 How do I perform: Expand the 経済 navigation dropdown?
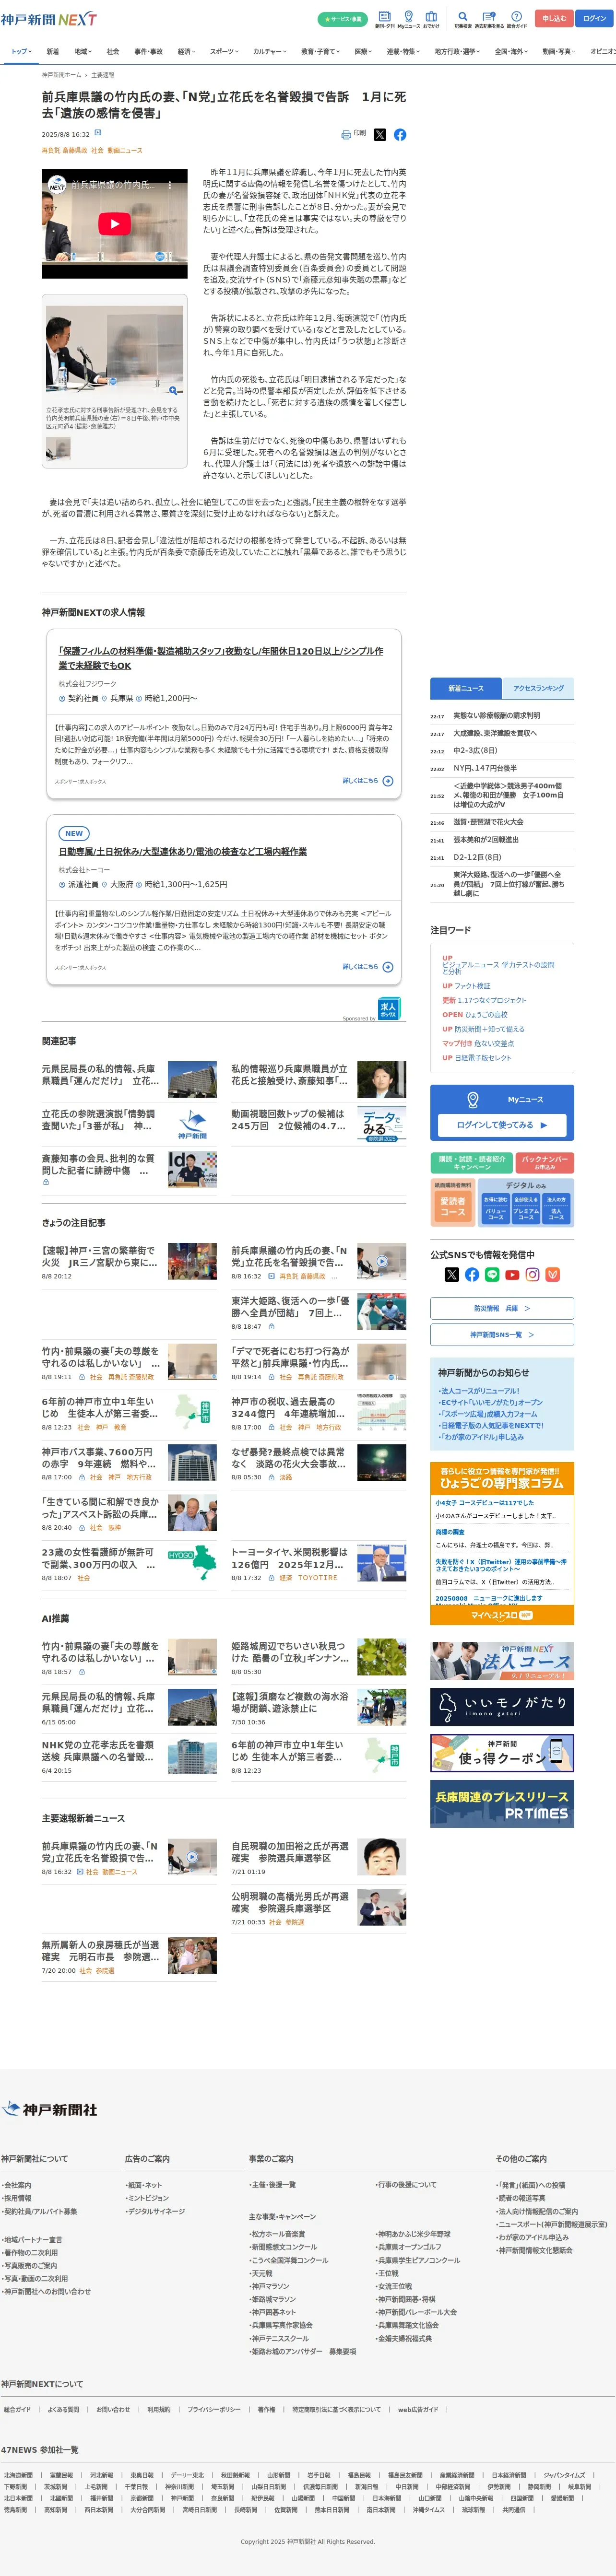[186, 51]
